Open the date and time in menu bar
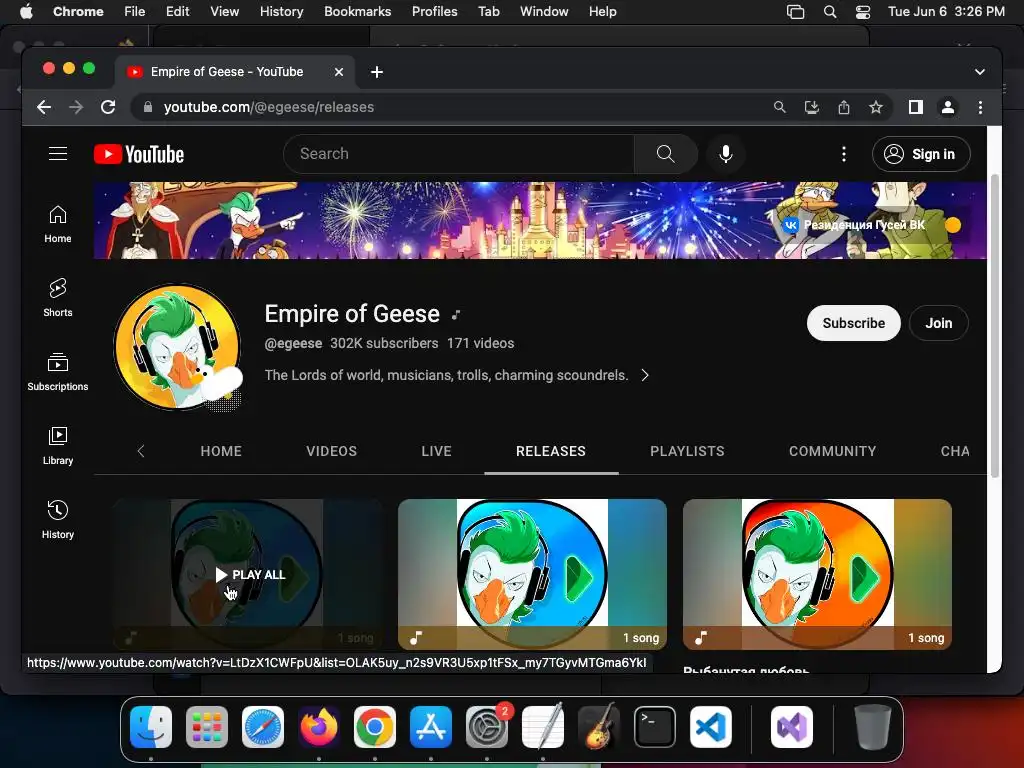Viewport: 1024px width, 768px height. (946, 12)
